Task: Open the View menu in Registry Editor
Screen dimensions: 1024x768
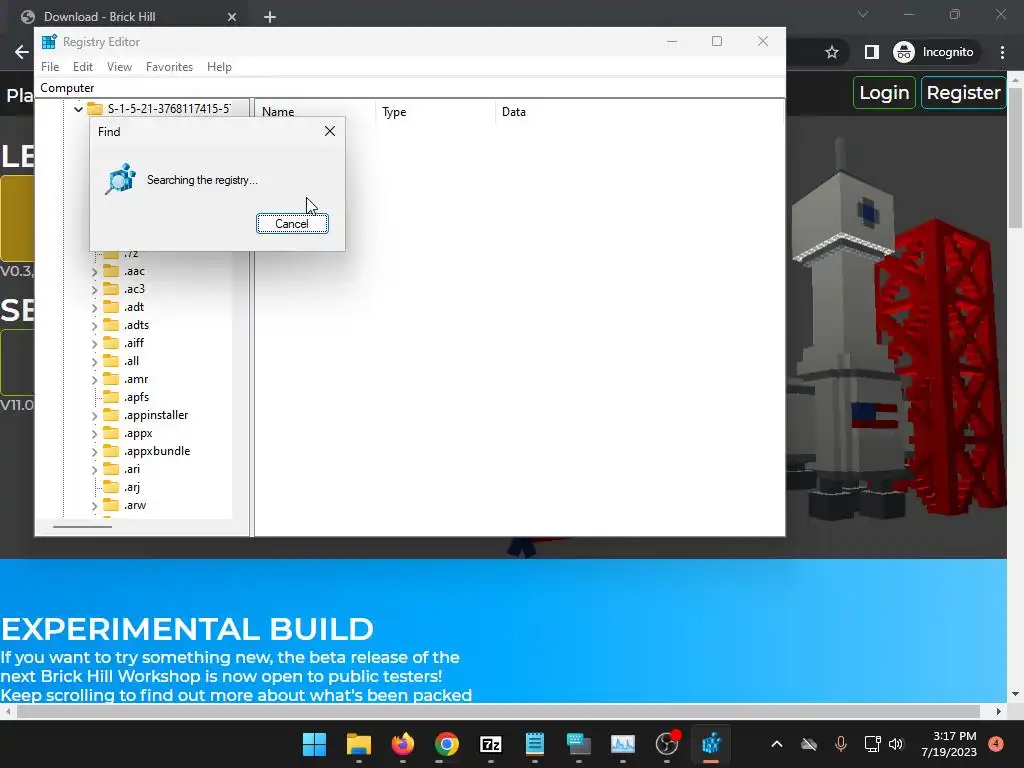Action: 120,67
